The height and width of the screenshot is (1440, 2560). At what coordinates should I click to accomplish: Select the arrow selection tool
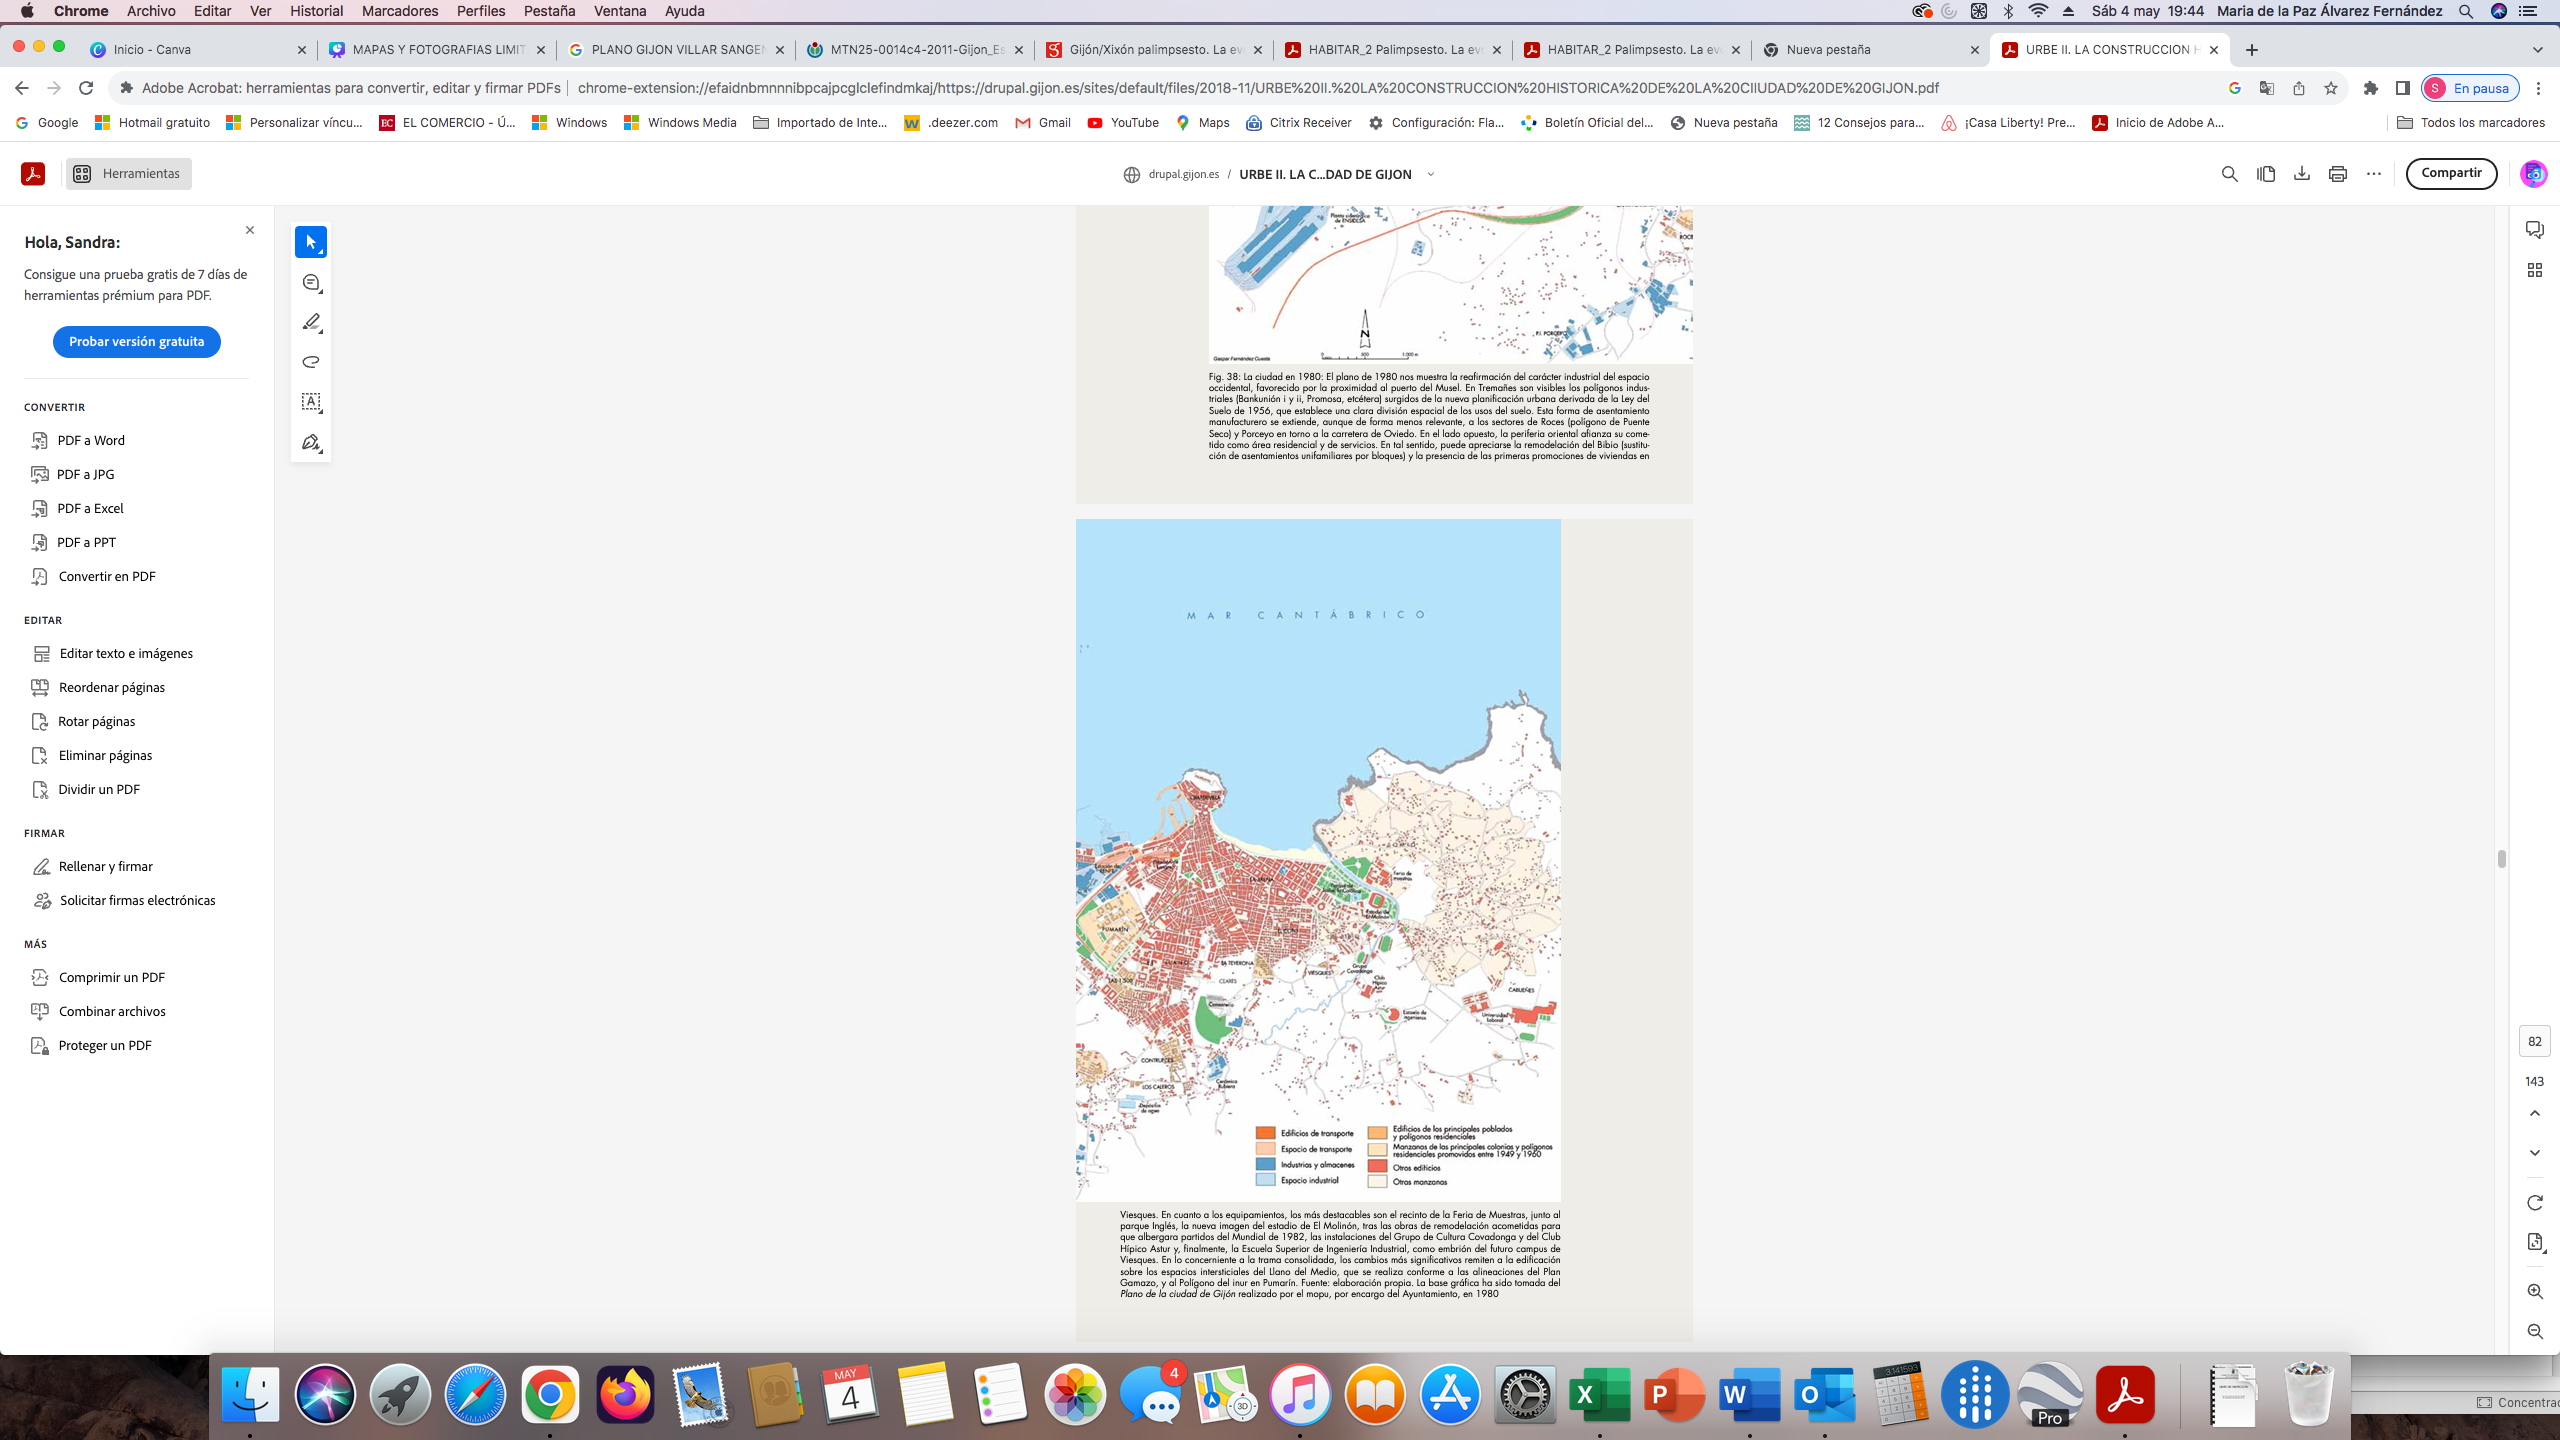coord(311,242)
